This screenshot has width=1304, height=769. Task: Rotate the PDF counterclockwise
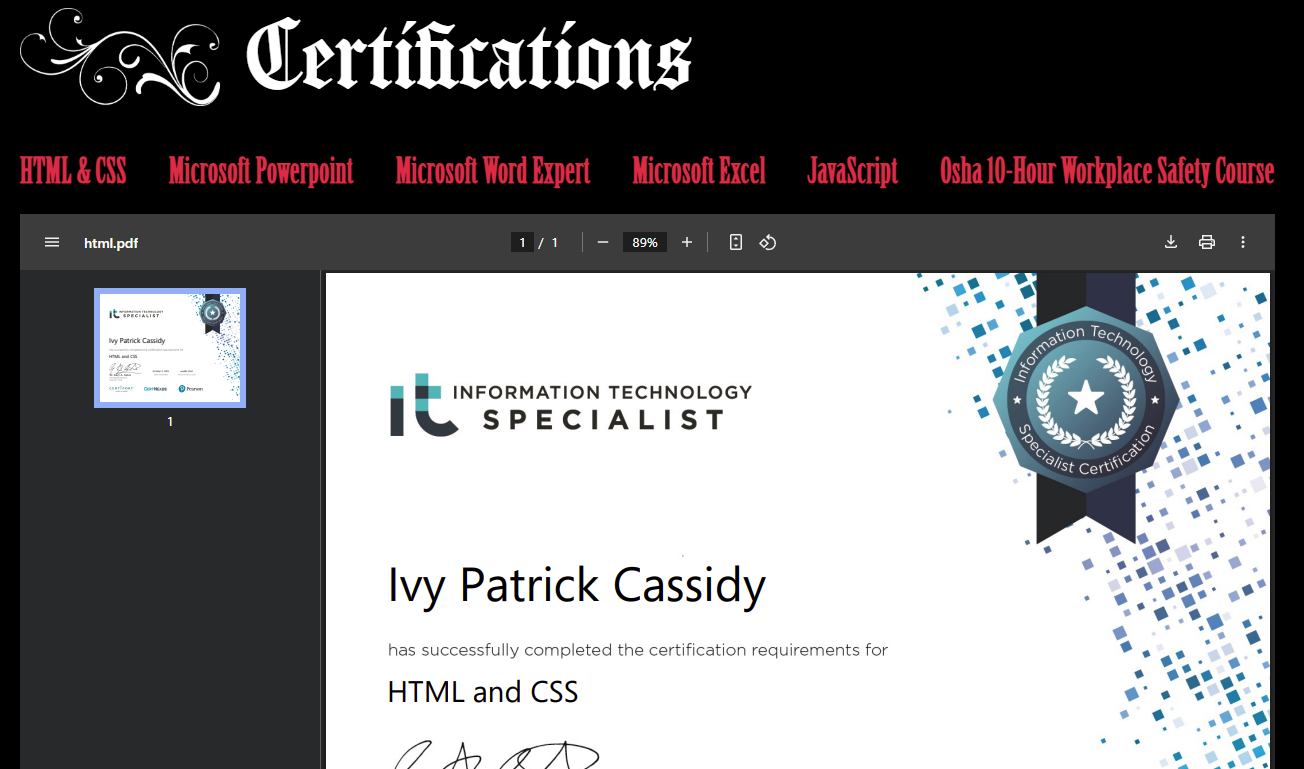pos(768,242)
